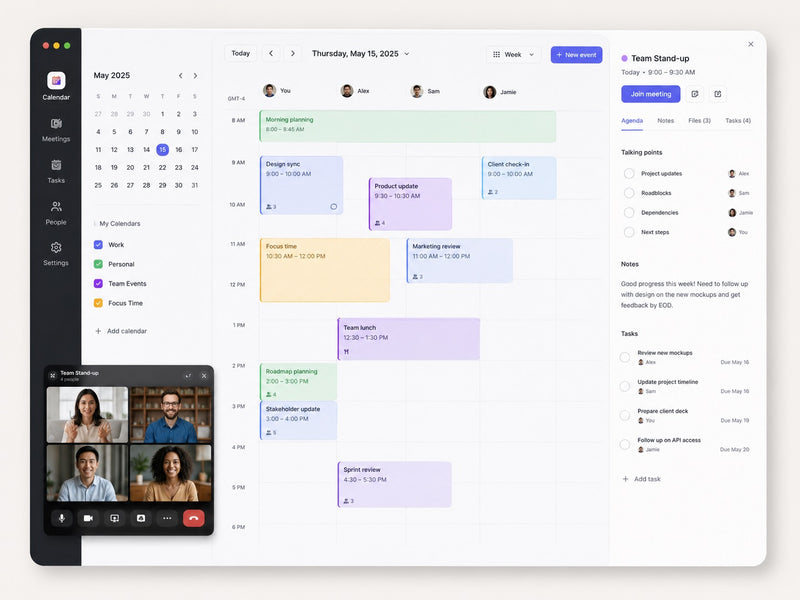
Task: Toggle the Focus Time calendar checkbox
Action: [x=98, y=303]
